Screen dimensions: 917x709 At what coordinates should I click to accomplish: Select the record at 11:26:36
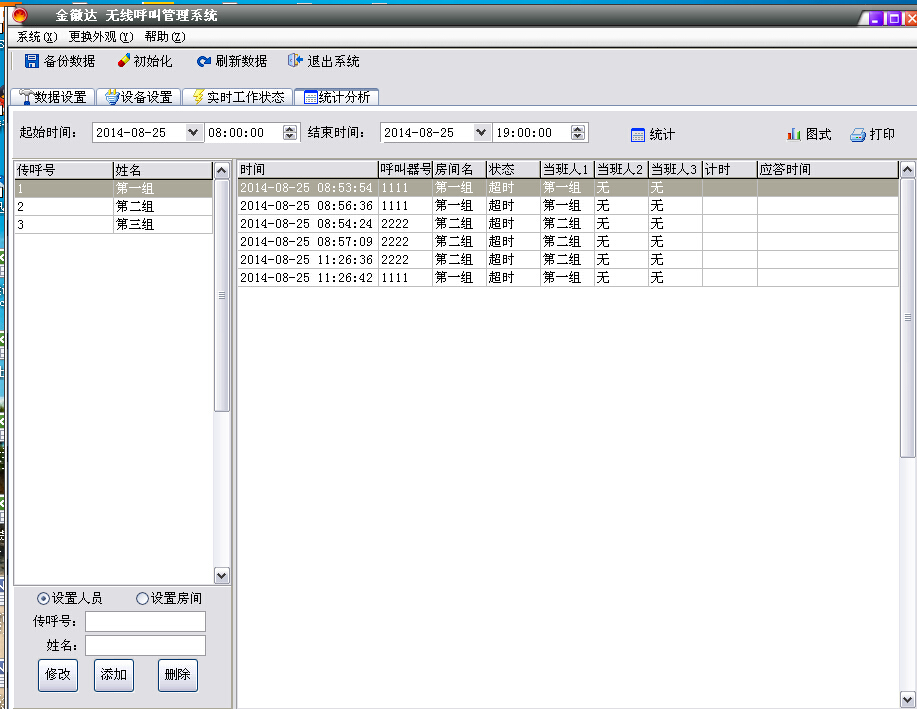(568, 260)
